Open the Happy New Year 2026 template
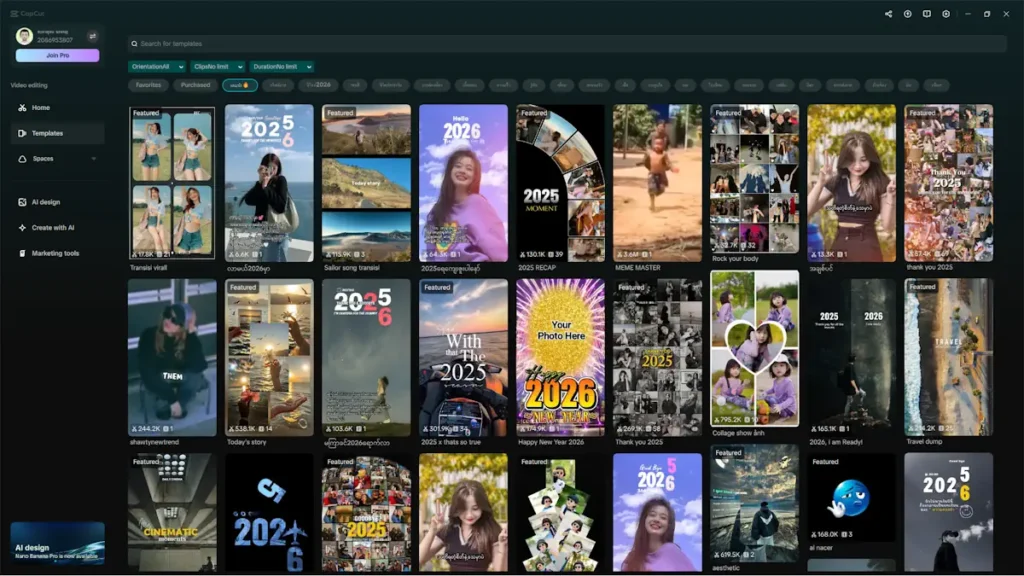The image size is (1024, 576). (x=560, y=357)
